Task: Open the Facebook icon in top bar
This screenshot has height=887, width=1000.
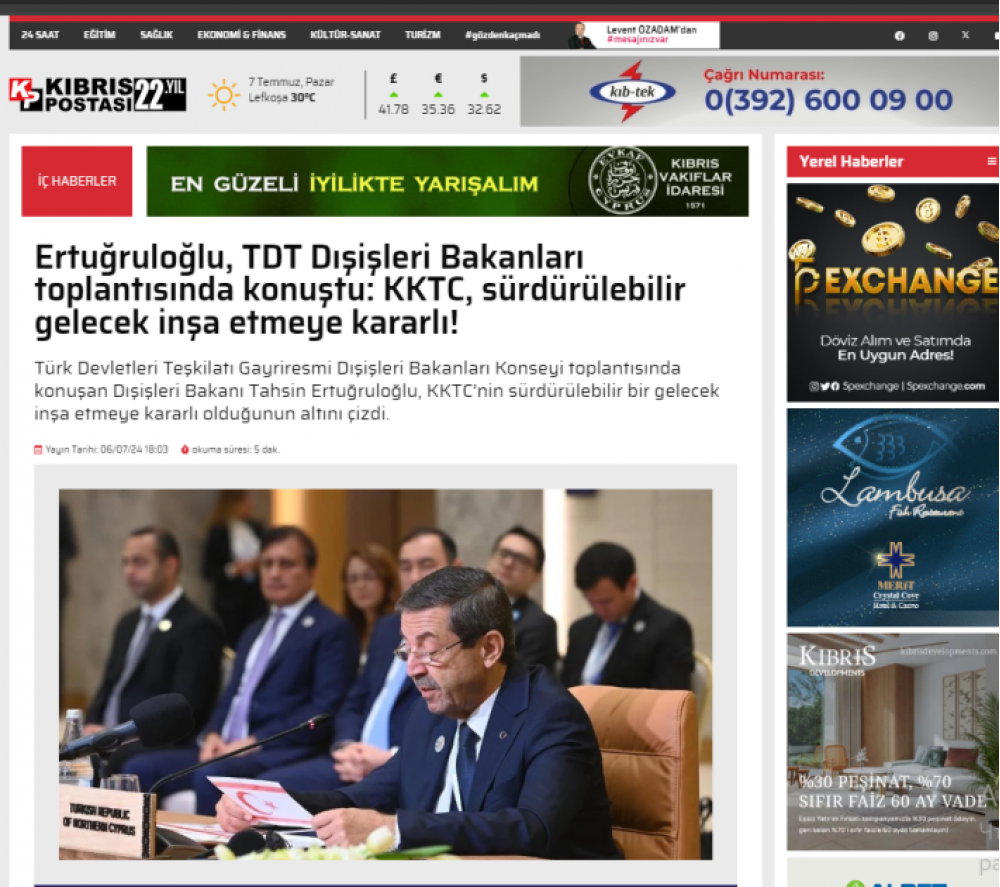Action: tap(899, 36)
